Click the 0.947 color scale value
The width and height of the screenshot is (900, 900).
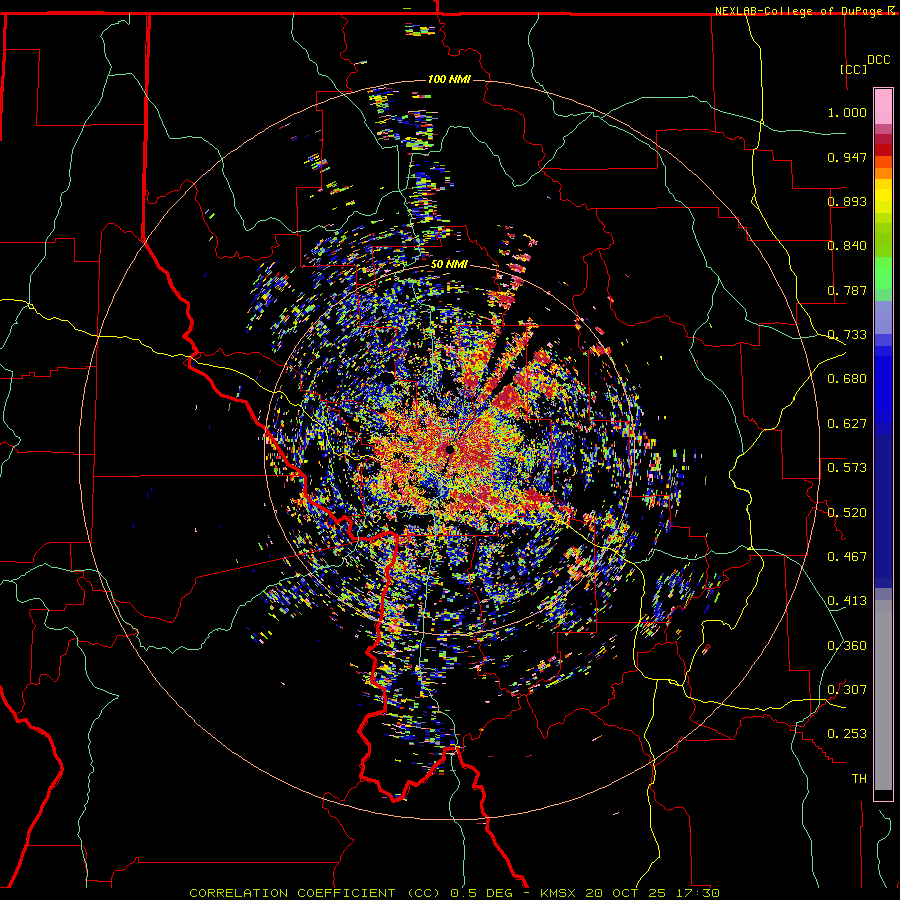pos(847,157)
